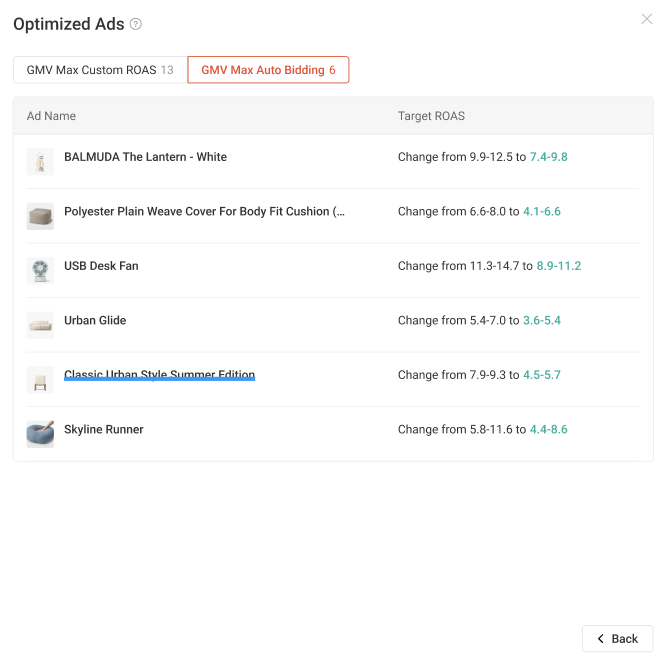666x660 pixels.
Task: Click the Skyline Runner ad name
Action: (104, 429)
